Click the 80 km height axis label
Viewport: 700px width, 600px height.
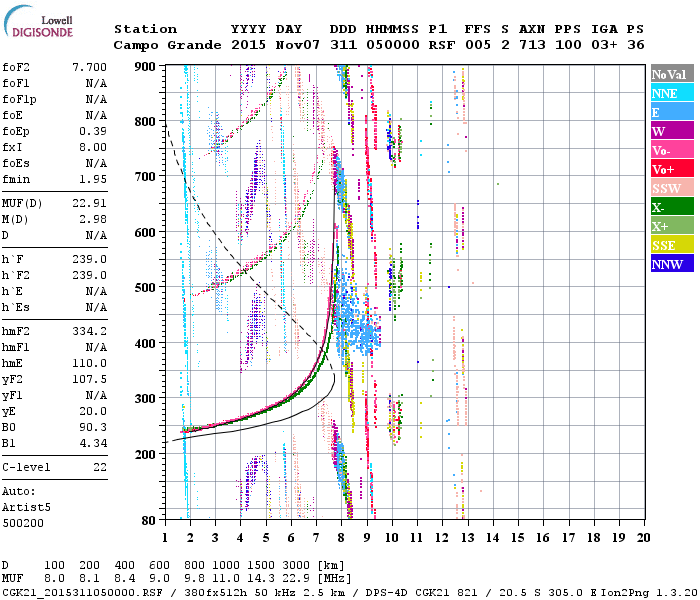pyautogui.click(x=148, y=520)
